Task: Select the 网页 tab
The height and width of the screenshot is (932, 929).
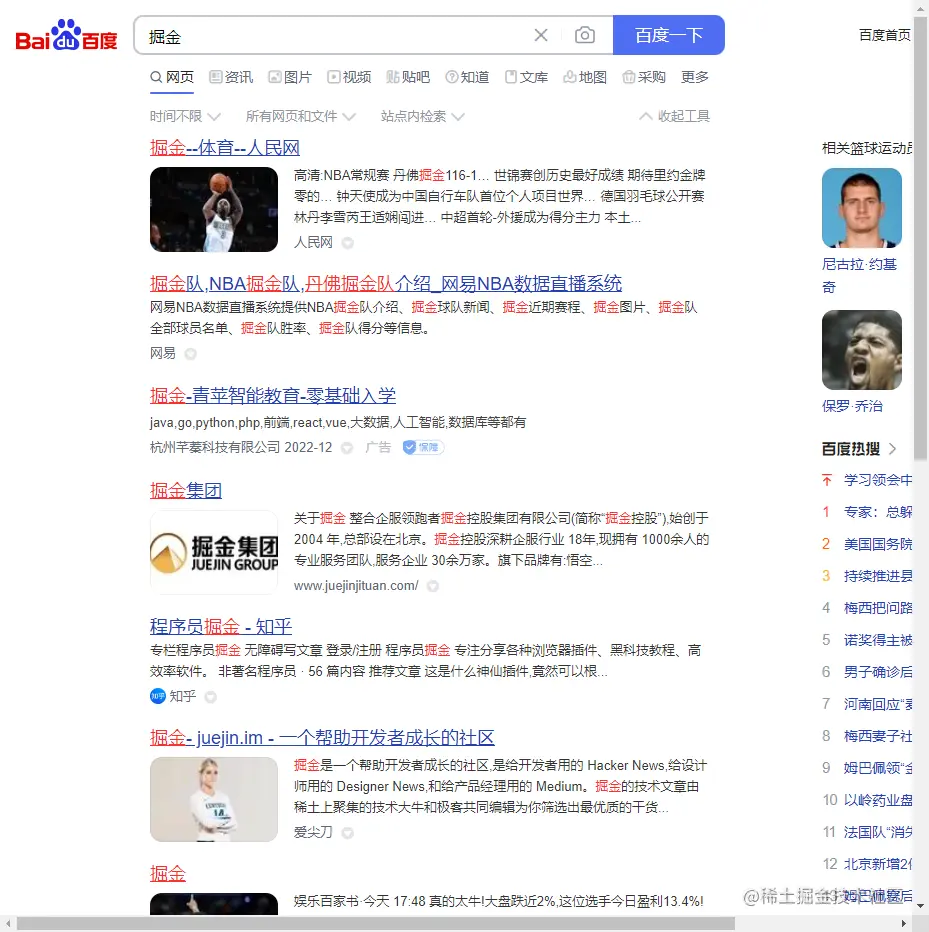Action: tap(172, 77)
